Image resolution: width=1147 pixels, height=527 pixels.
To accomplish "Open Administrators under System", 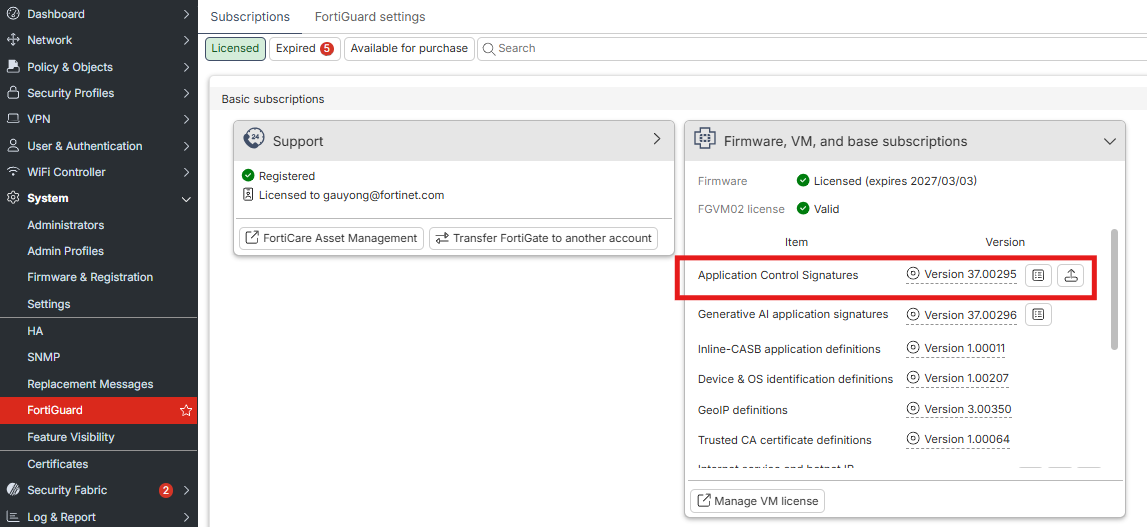I will 66,225.
